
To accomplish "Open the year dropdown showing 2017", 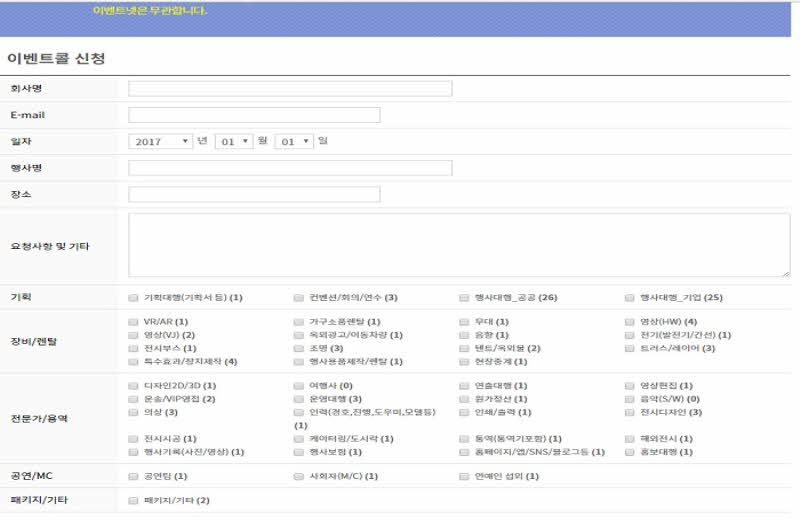I will coord(160,141).
